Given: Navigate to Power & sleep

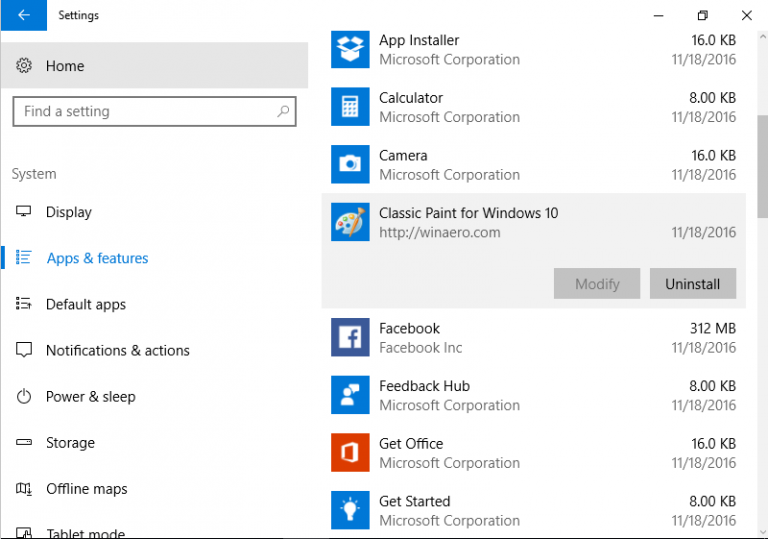Looking at the screenshot, I should pyautogui.click(x=90, y=396).
